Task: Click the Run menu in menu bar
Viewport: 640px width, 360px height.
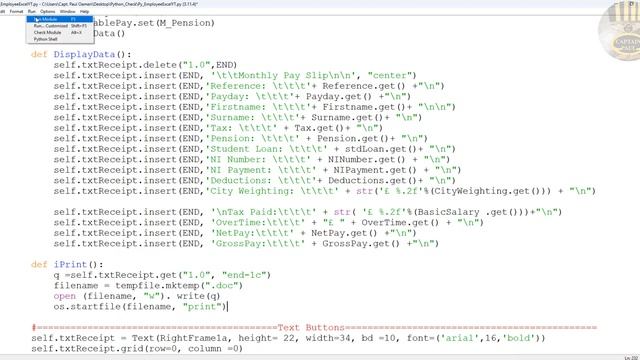Action: (x=32, y=11)
